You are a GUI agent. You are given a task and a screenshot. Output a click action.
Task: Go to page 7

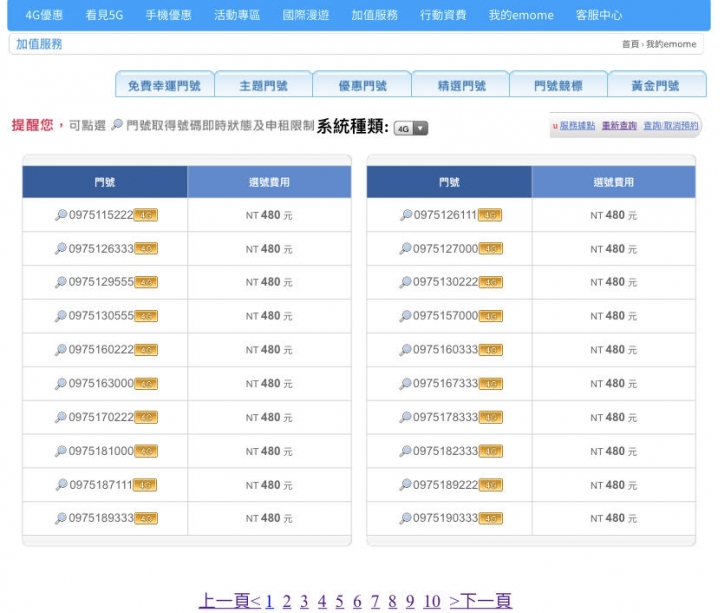(x=375, y=602)
